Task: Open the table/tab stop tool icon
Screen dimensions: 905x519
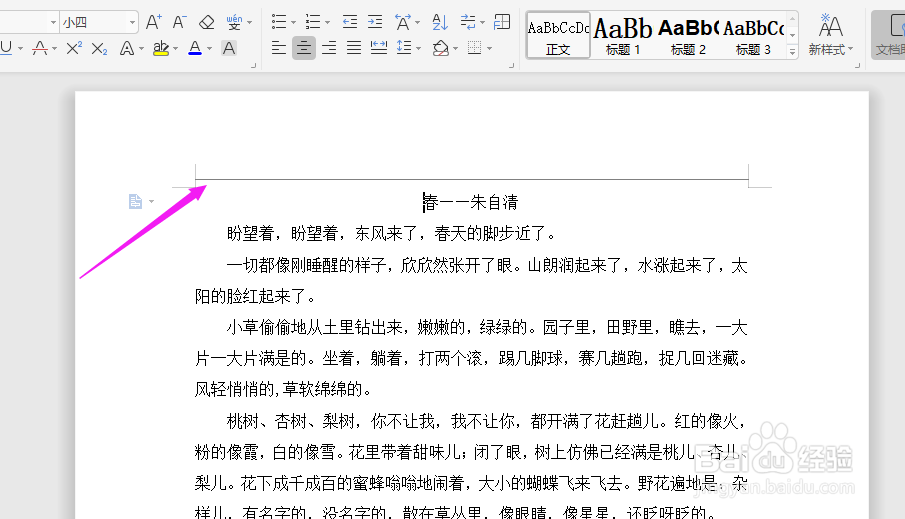Action: (x=502, y=23)
